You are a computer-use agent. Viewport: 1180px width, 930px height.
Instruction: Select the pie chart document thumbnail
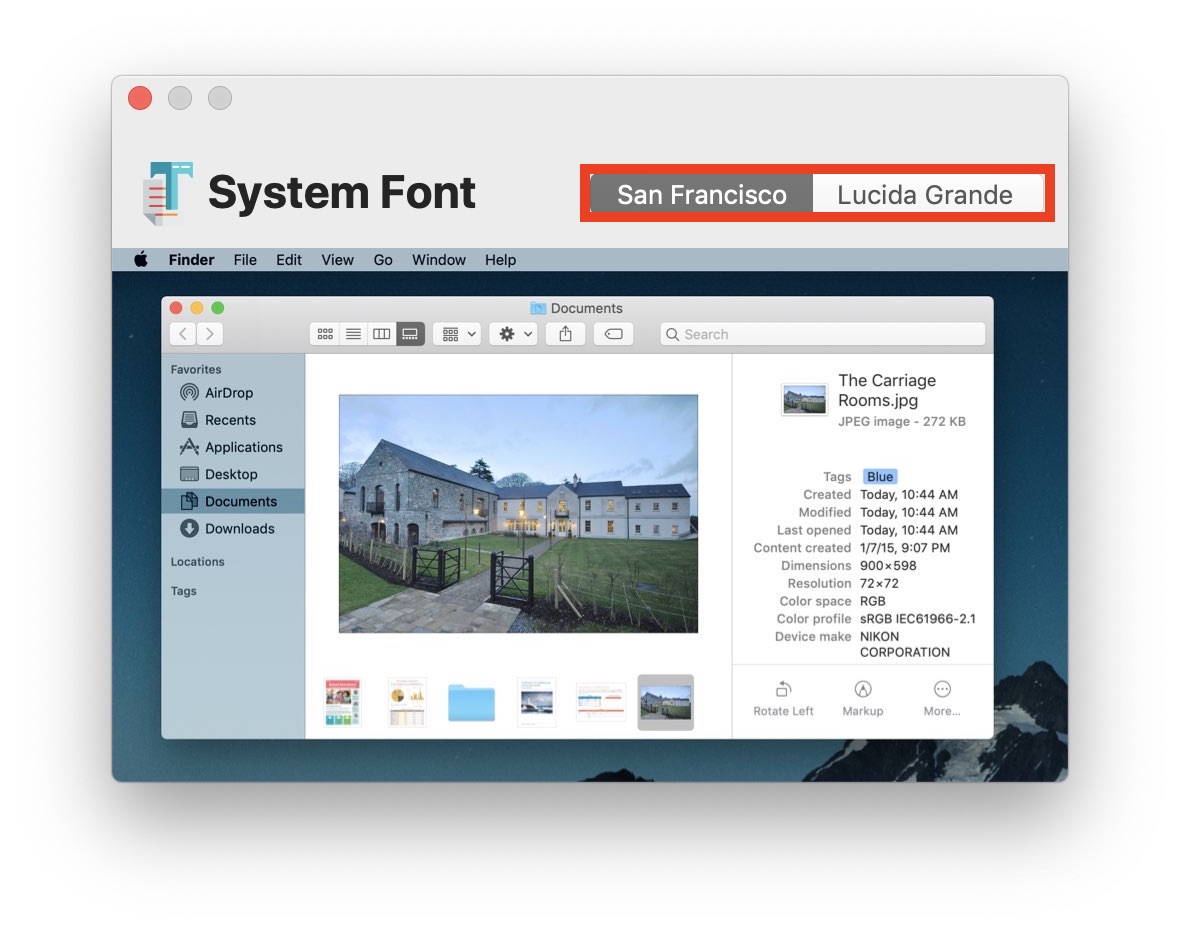407,703
